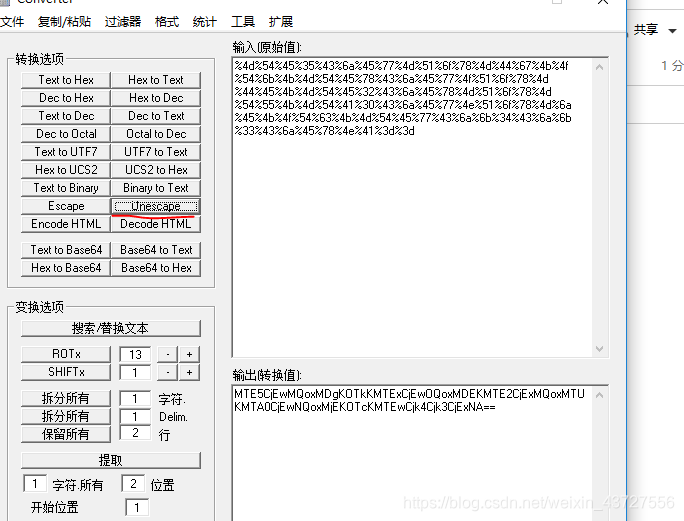
Task: Open the 文件 menu
Action: click(12, 21)
